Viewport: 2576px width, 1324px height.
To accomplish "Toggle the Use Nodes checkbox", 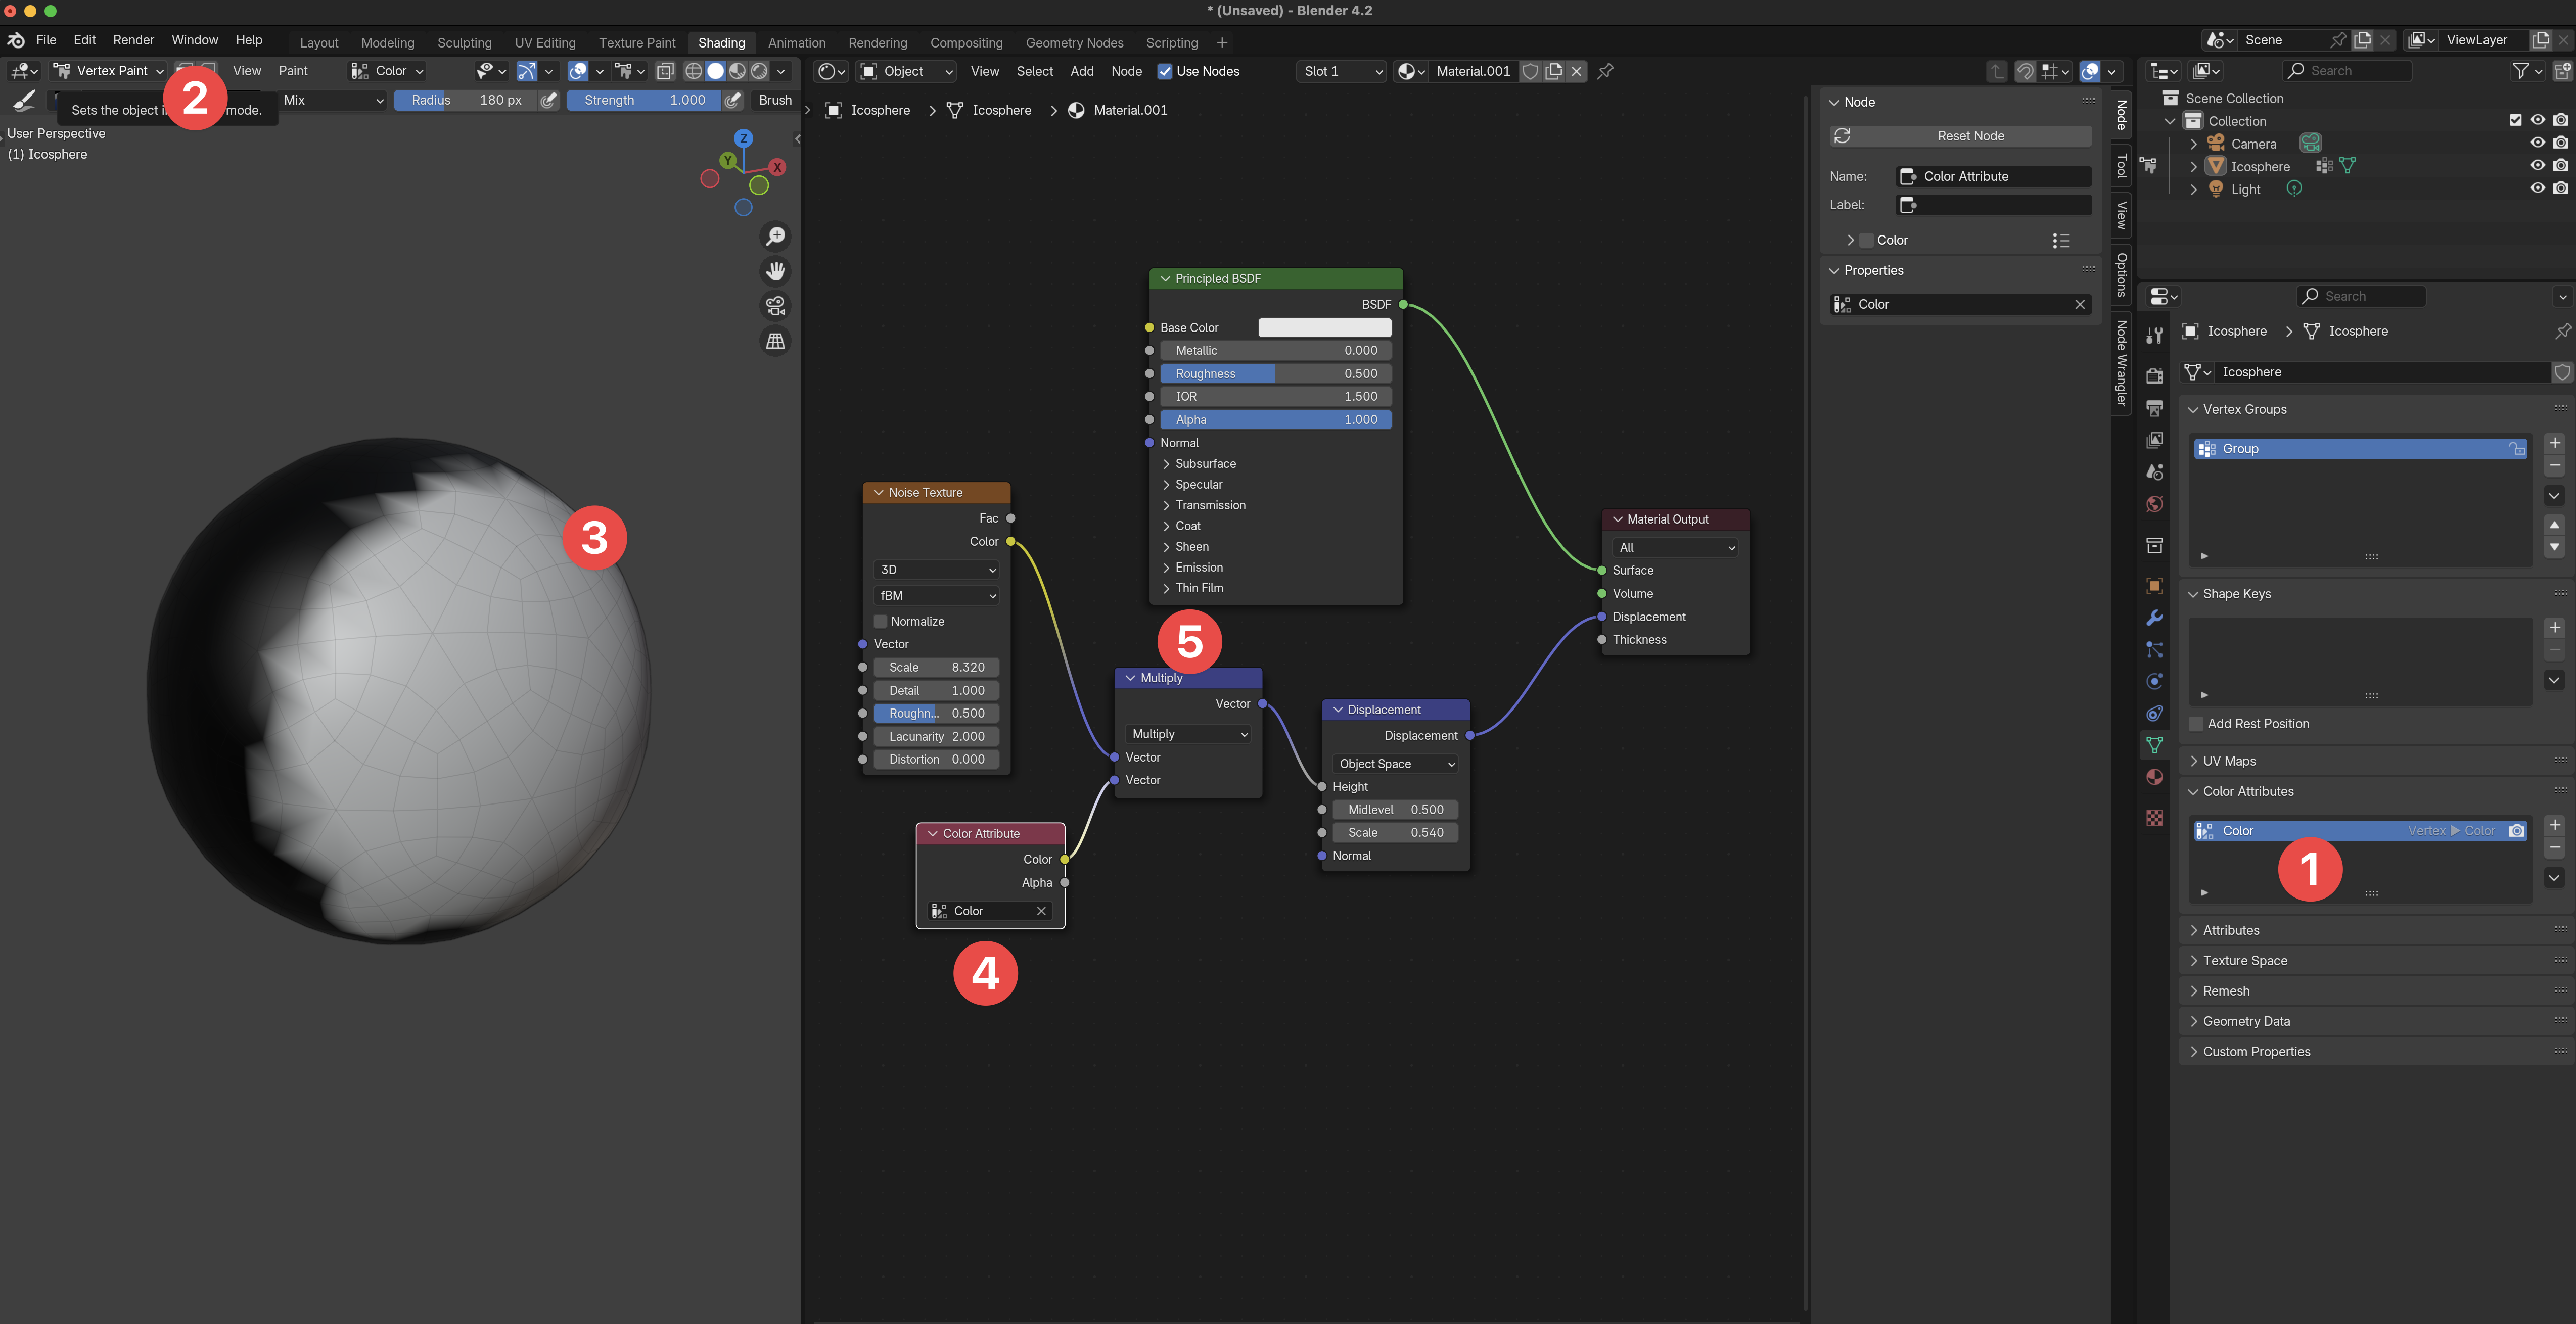I will pos(1164,71).
